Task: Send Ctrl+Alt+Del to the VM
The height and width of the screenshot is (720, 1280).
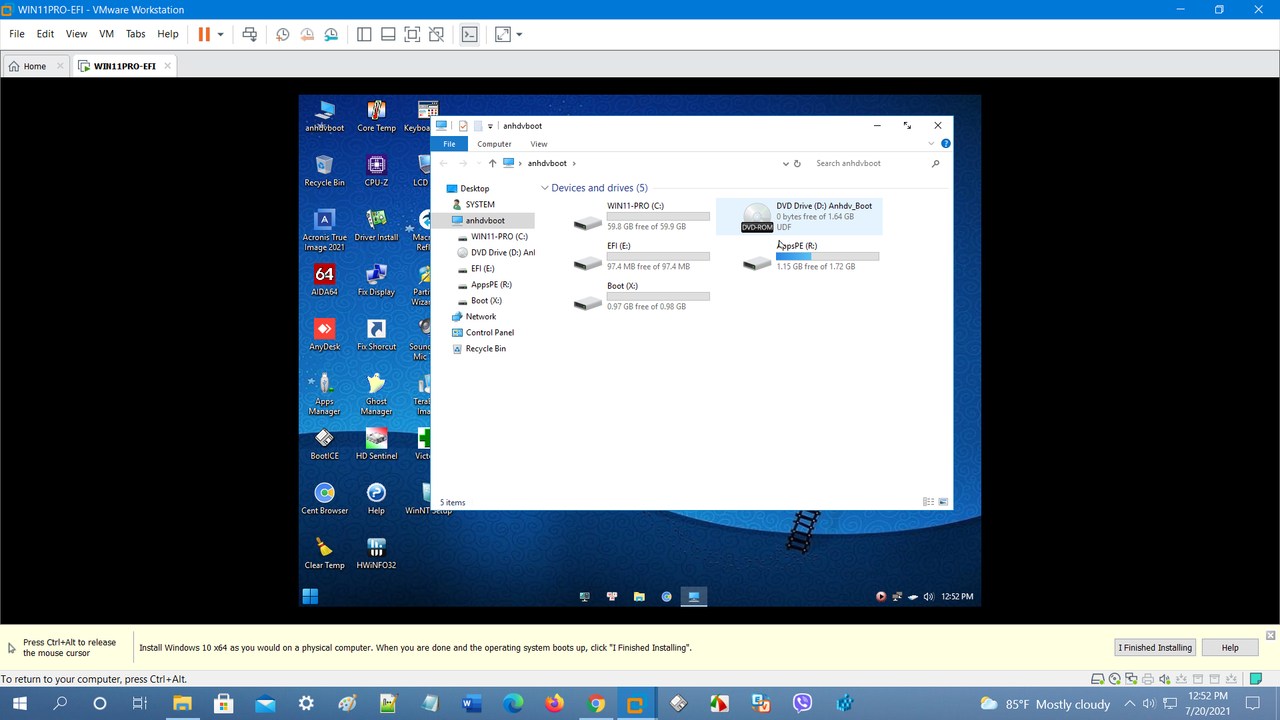Action: (x=250, y=34)
